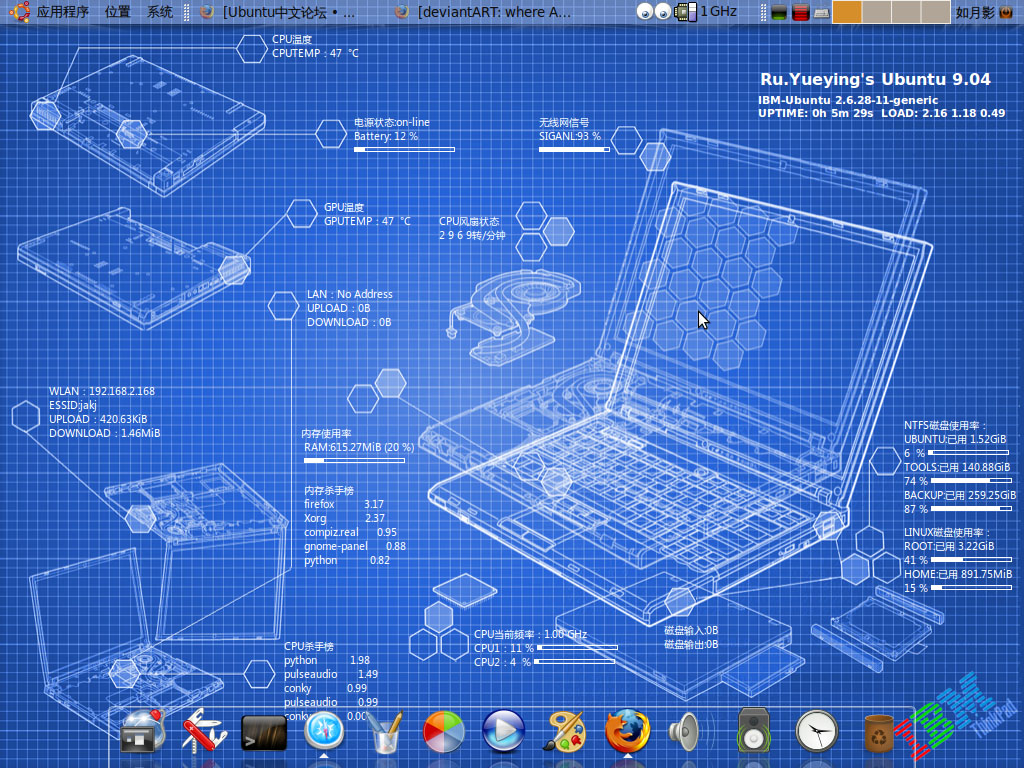Click the ROOT:已用 3.22GiB disk line
This screenshot has height=768, width=1024.
tap(950, 547)
